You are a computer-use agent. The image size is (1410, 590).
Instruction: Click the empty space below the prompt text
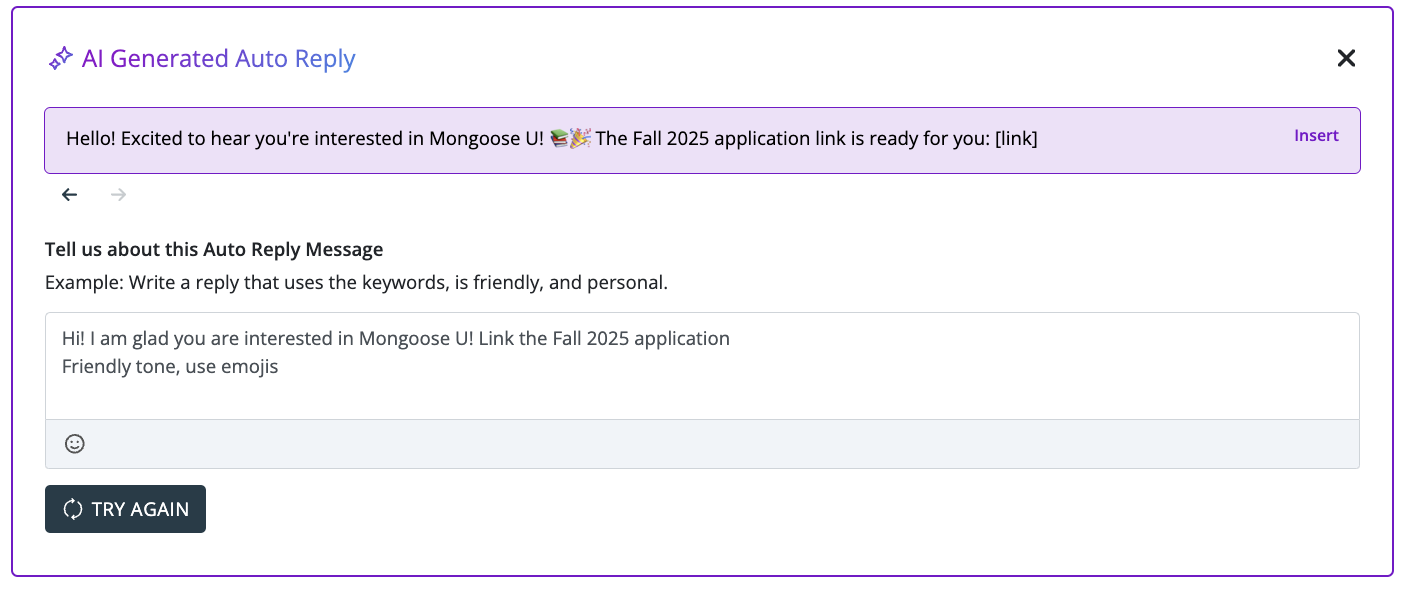pyautogui.click(x=700, y=398)
